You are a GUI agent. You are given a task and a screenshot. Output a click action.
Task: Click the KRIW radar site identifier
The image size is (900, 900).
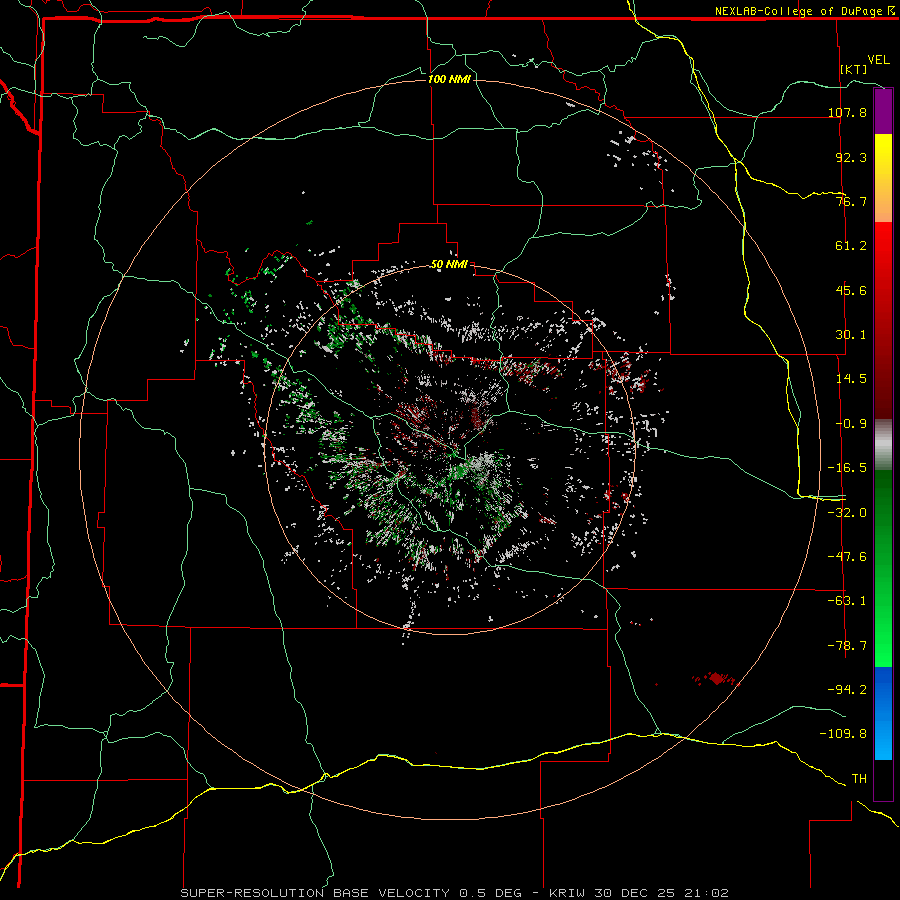[567, 893]
